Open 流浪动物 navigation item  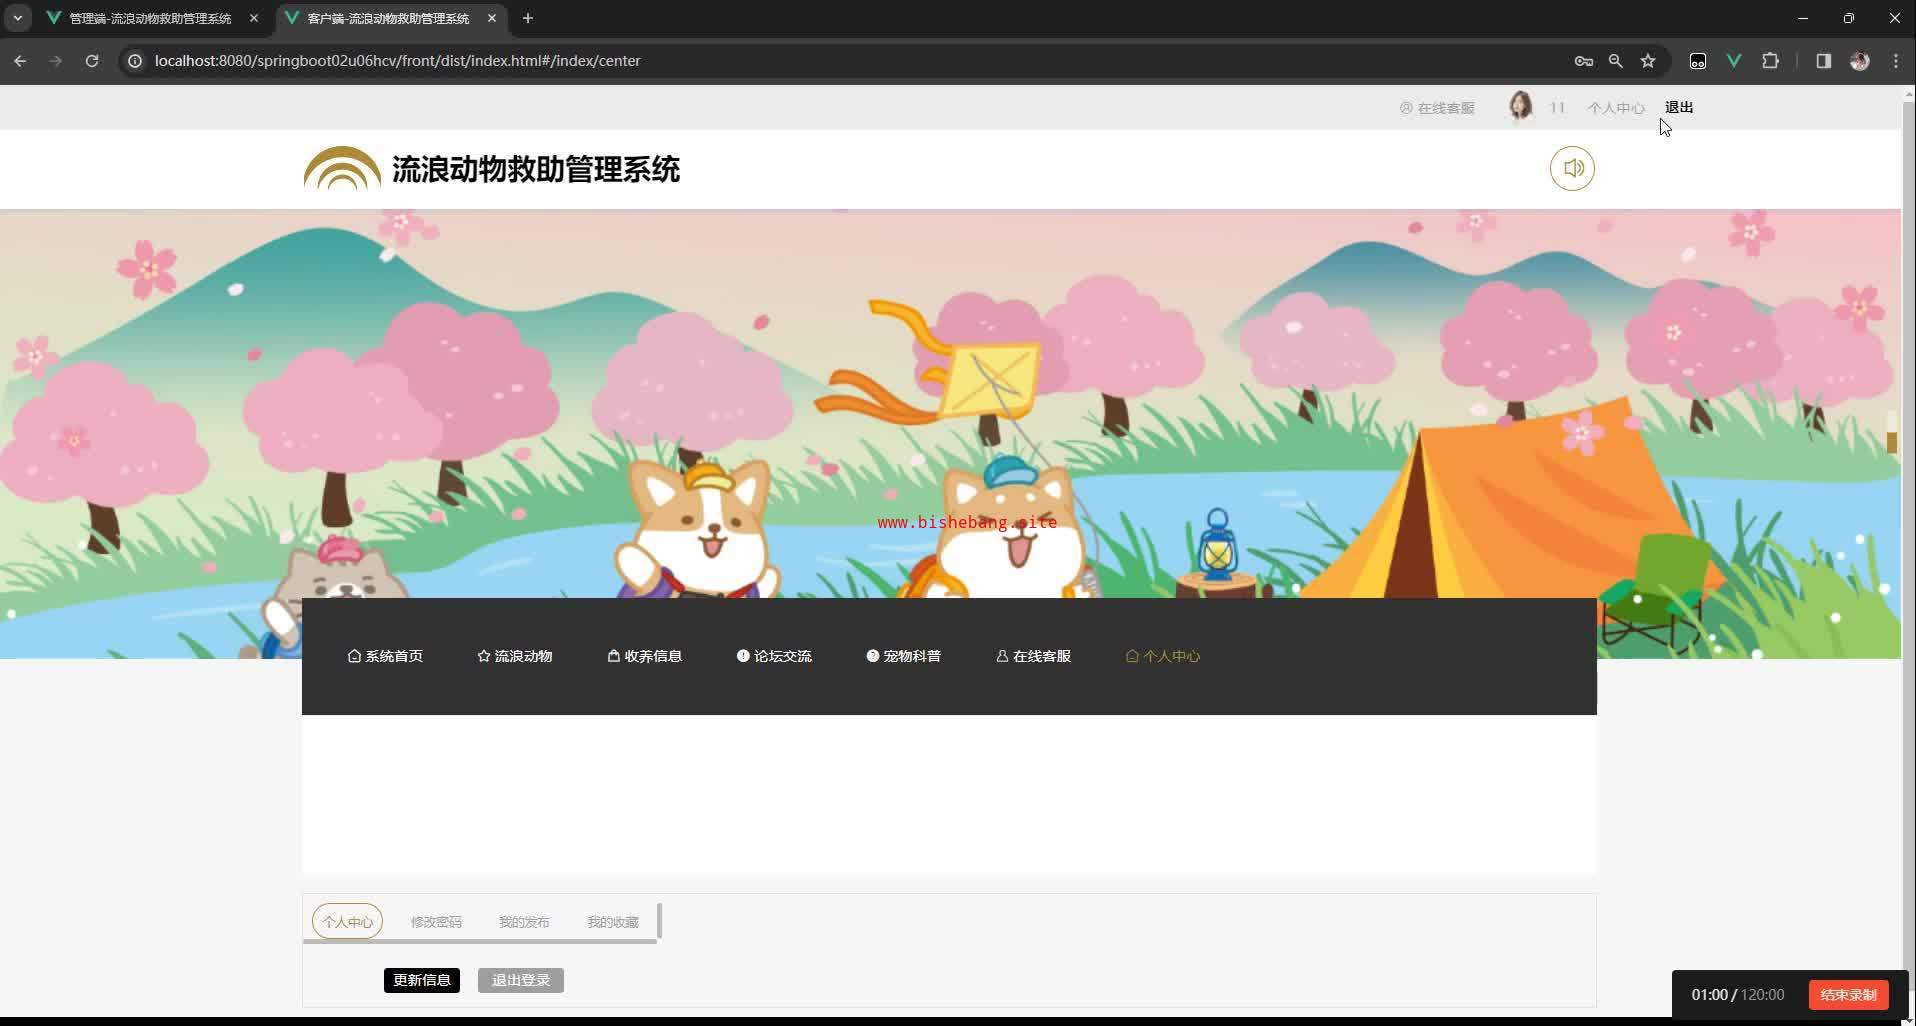click(x=515, y=656)
